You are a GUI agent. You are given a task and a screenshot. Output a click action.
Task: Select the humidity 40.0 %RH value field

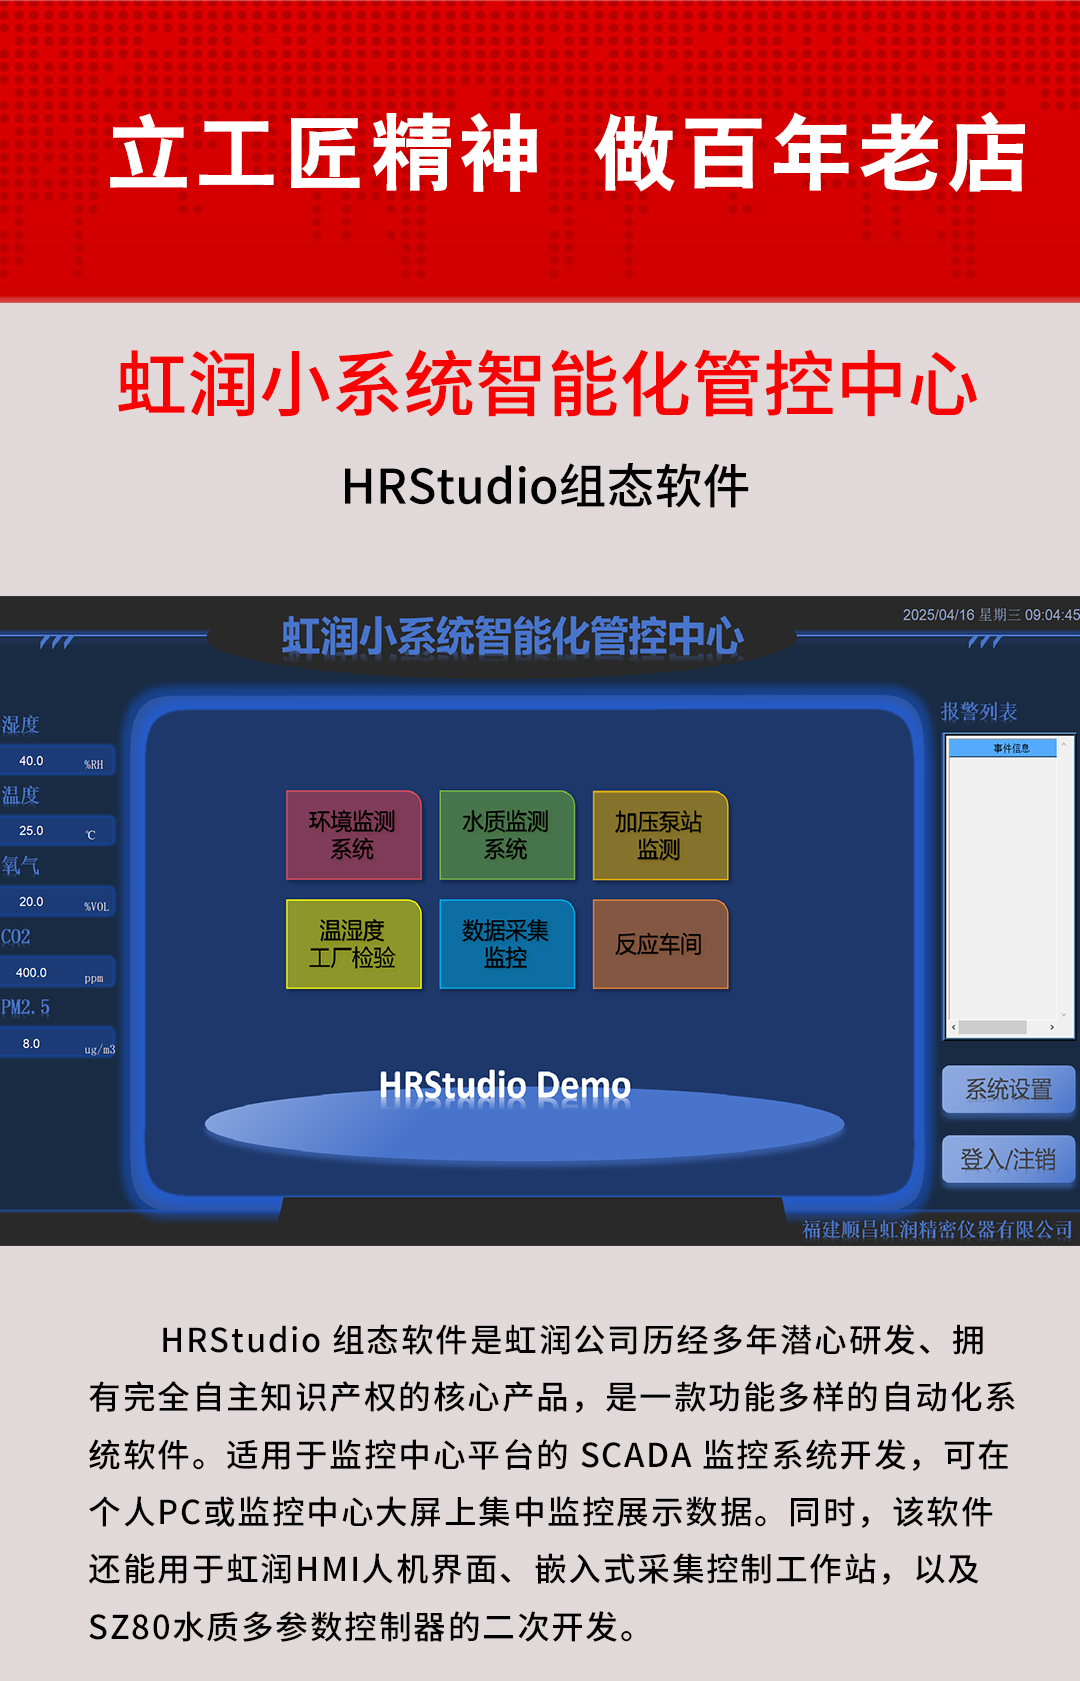(x=57, y=761)
